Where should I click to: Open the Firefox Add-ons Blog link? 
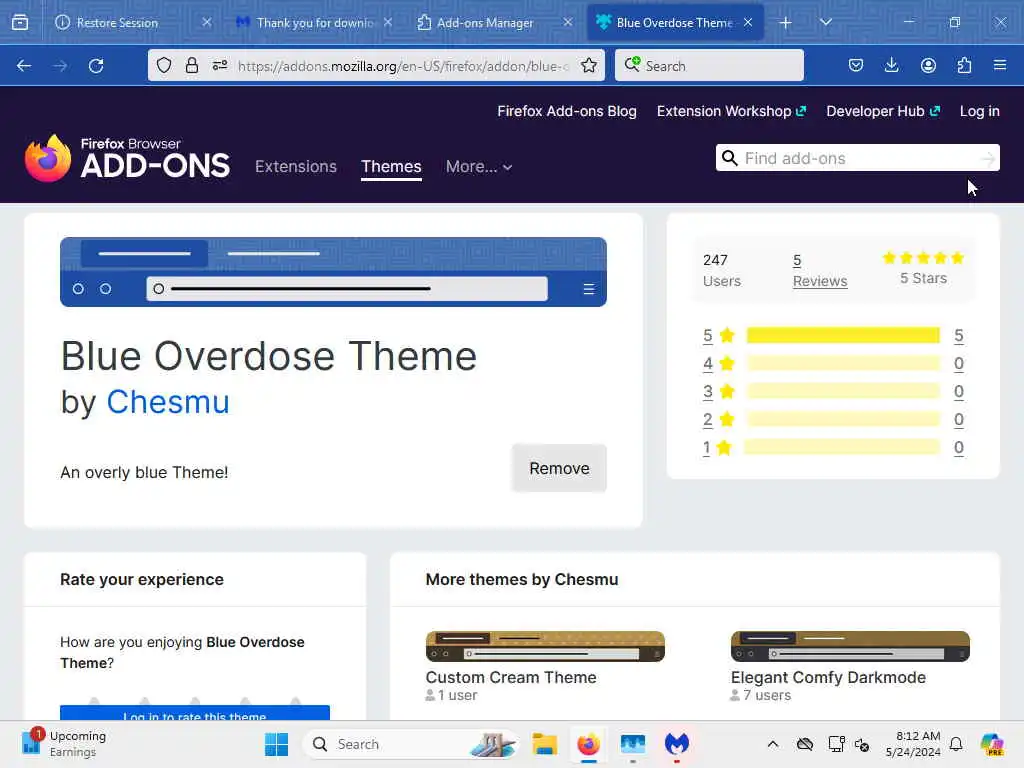tap(567, 112)
